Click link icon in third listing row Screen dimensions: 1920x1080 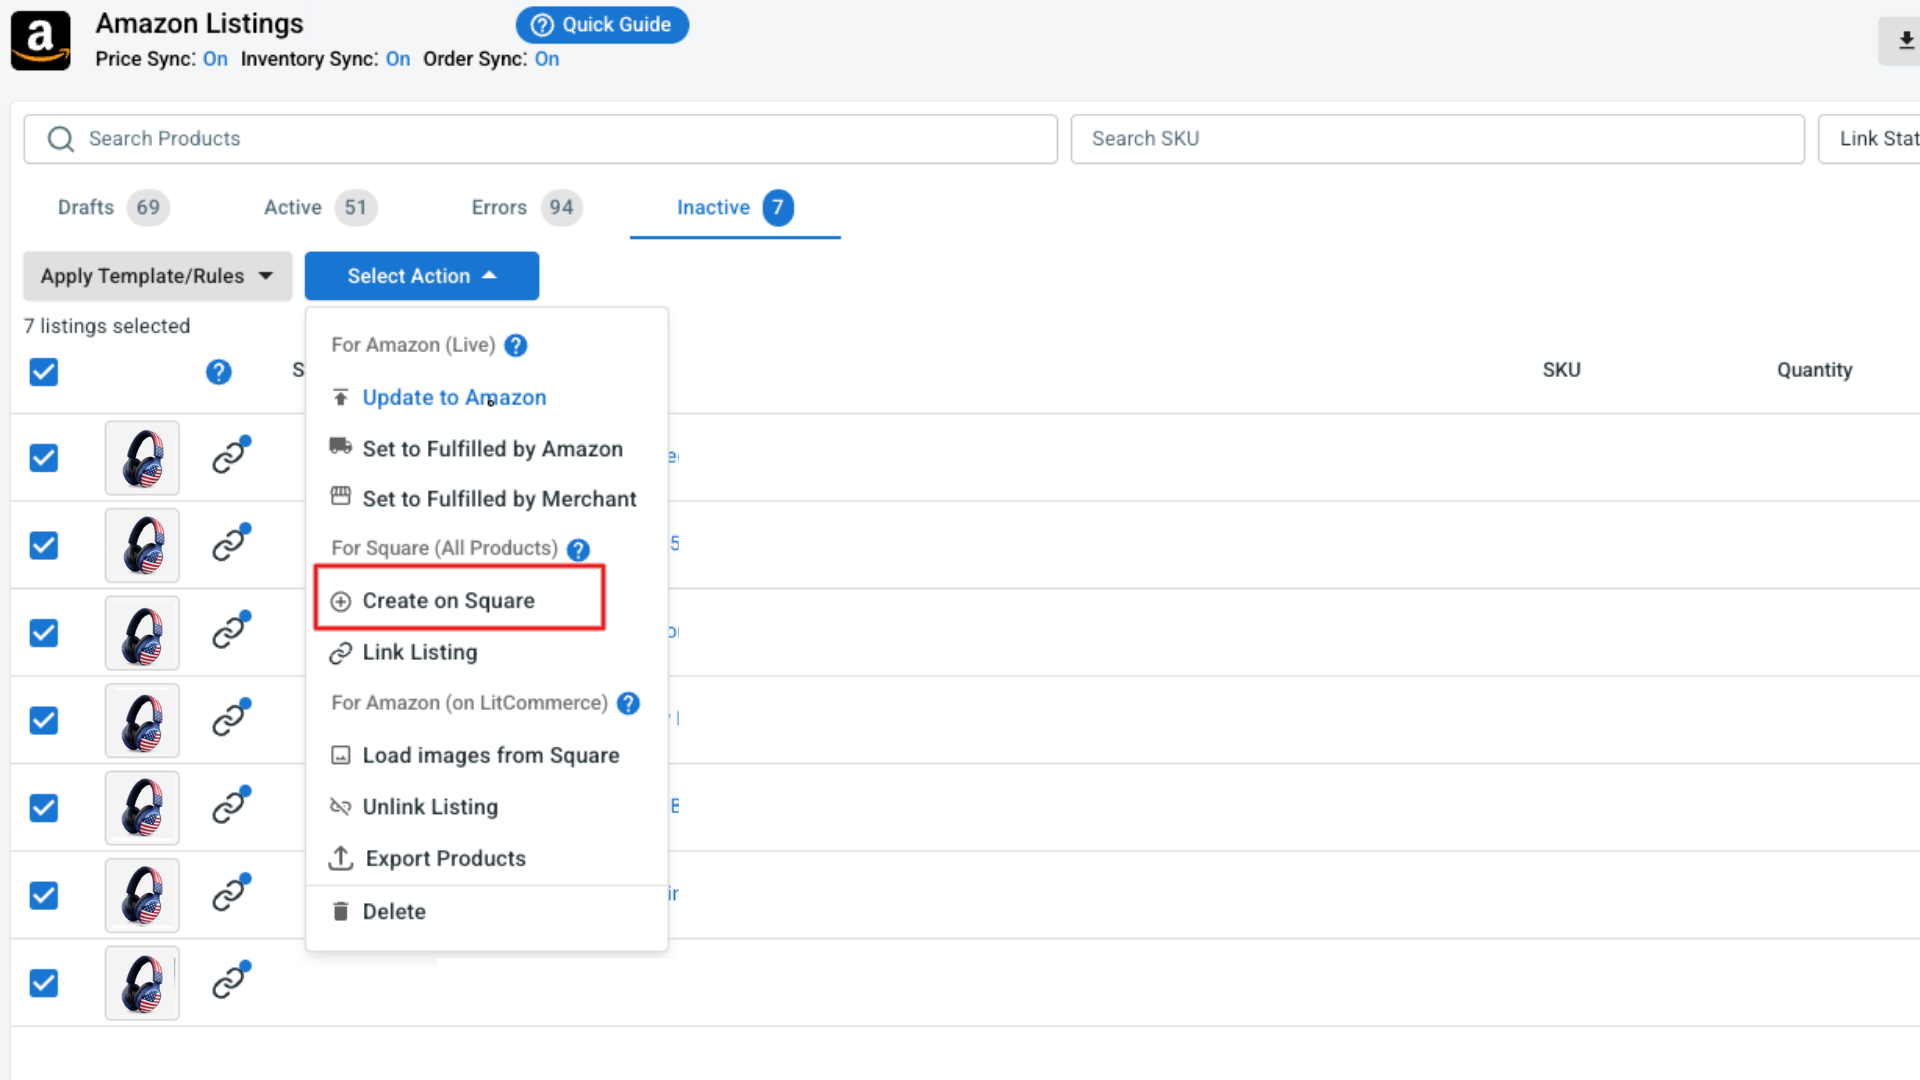click(231, 630)
